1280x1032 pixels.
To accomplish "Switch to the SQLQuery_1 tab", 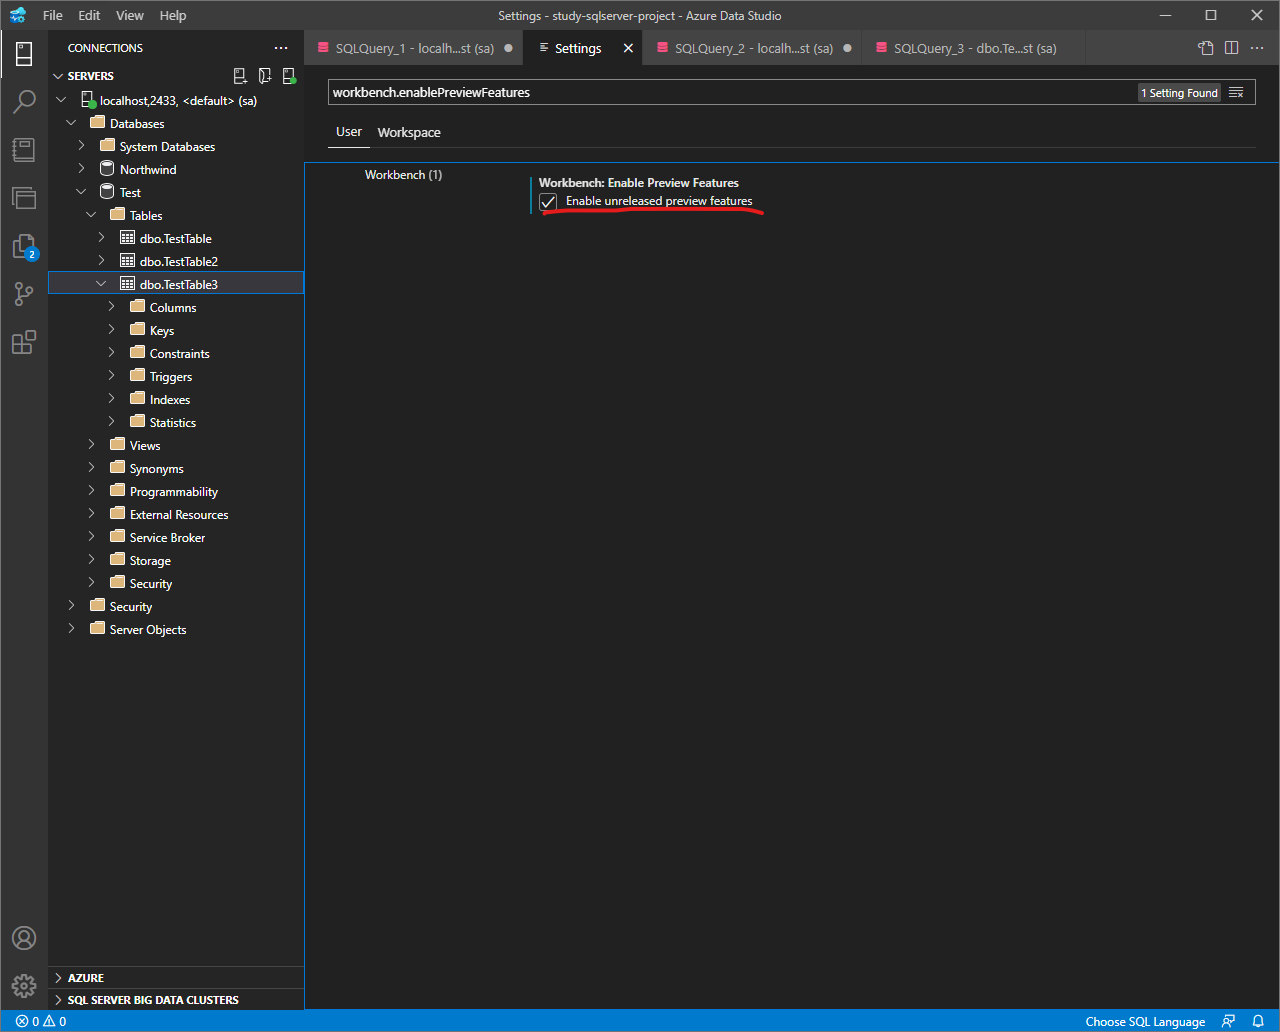I will (x=414, y=48).
